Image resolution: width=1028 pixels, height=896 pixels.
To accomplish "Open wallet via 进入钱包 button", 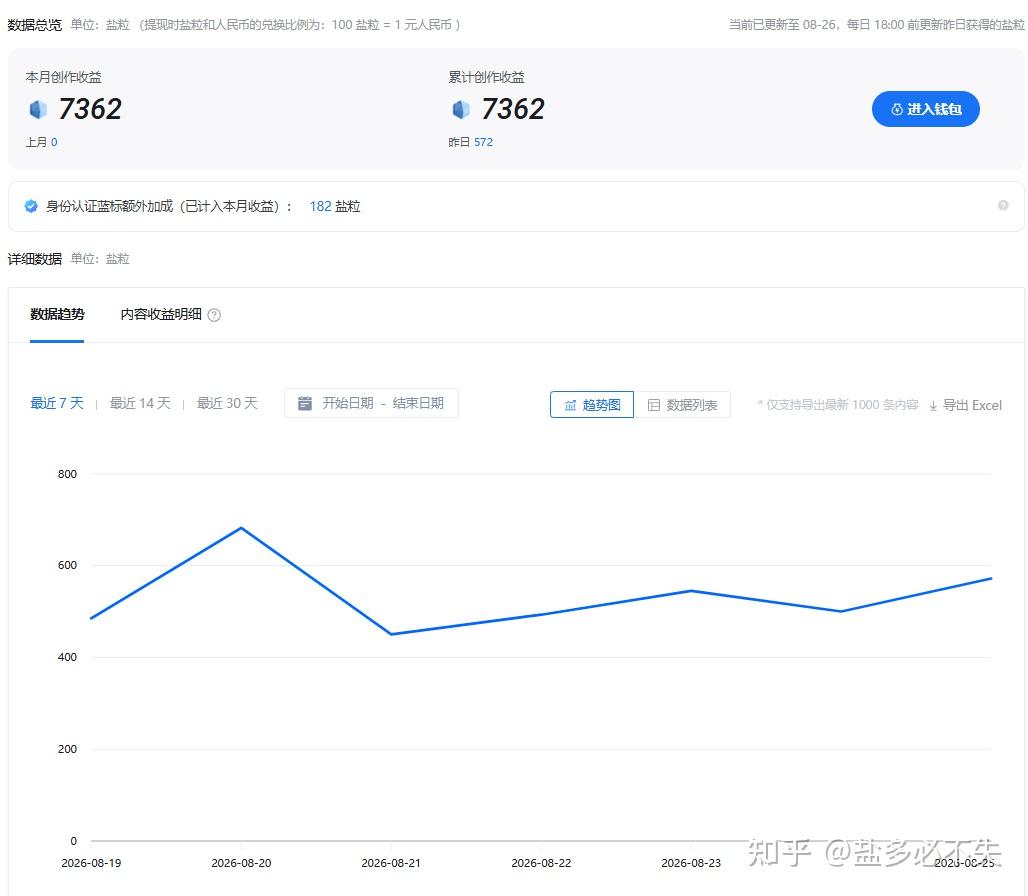I will tap(925, 109).
